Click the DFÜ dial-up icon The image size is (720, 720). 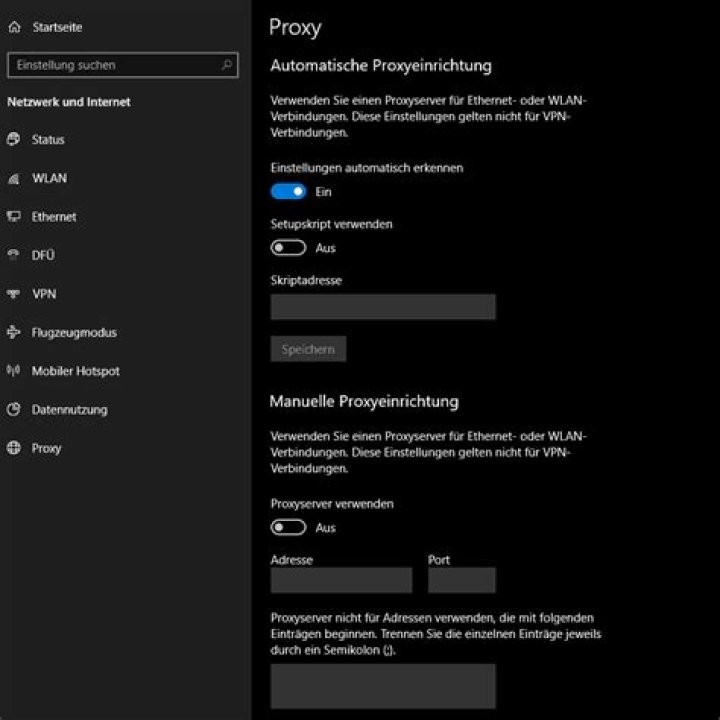(14, 254)
